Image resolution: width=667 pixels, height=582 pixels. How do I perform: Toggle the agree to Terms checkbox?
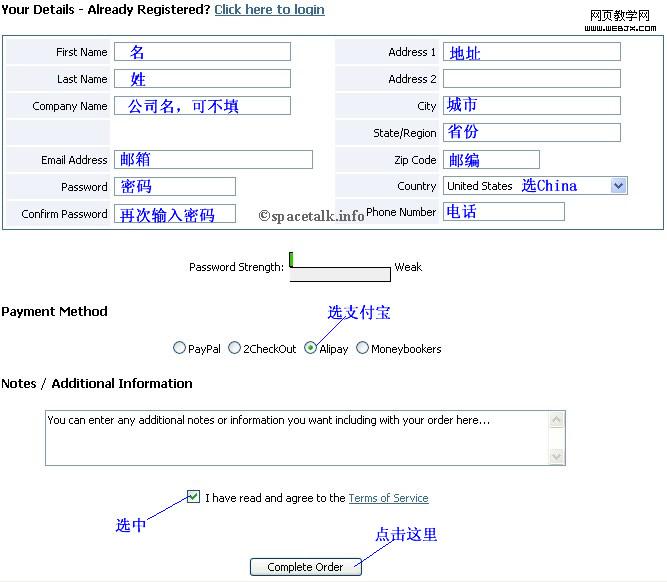coord(194,497)
